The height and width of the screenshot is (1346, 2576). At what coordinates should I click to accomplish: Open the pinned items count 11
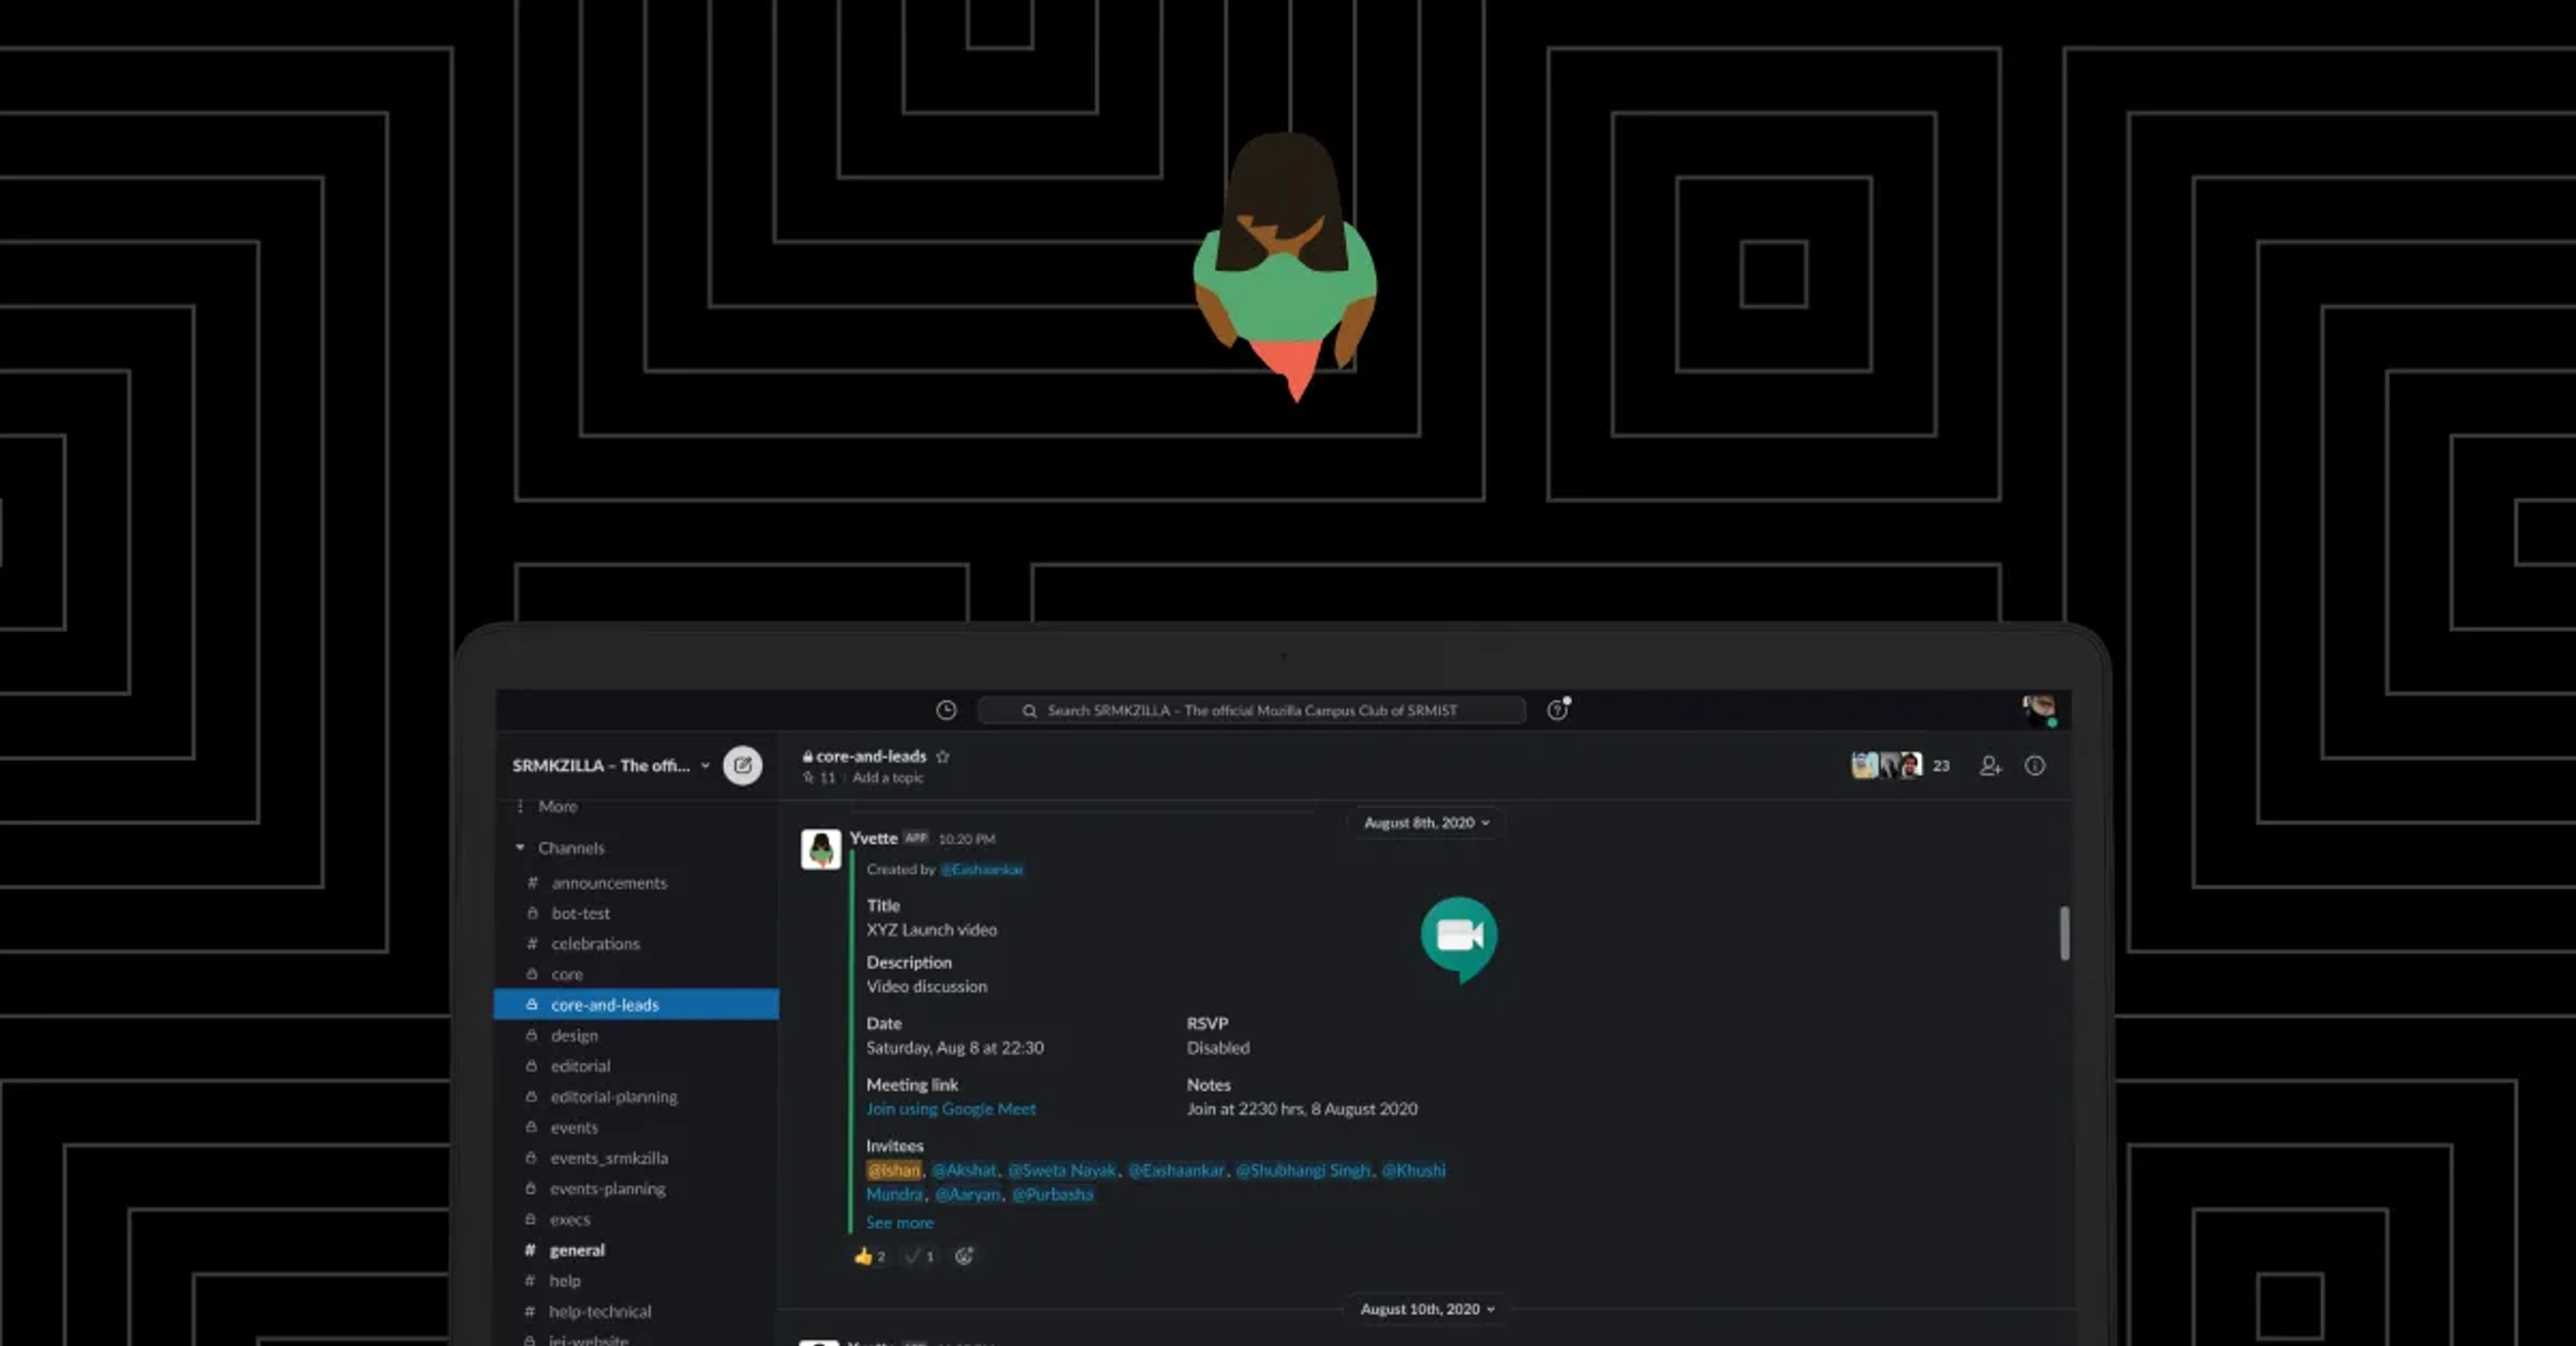click(x=819, y=778)
